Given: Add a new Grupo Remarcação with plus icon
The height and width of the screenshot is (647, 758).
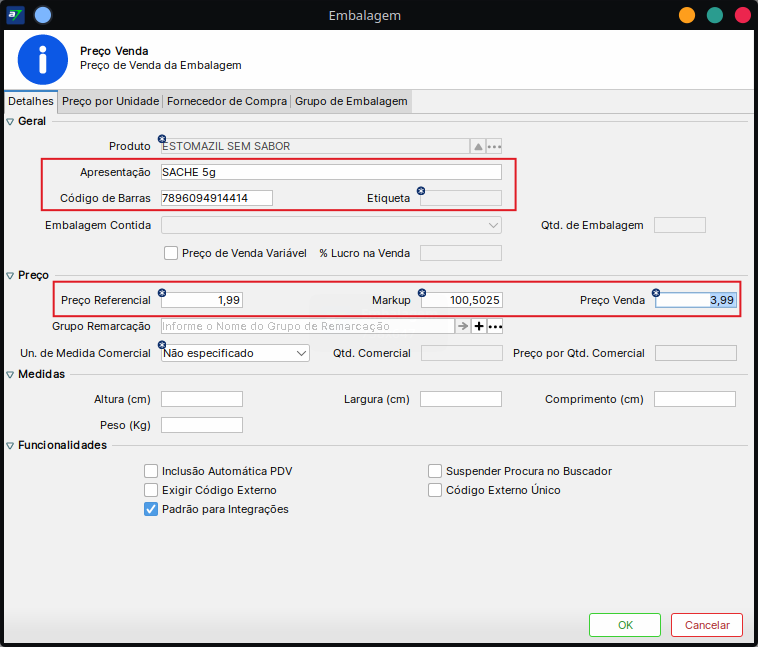Looking at the screenshot, I should [478, 326].
